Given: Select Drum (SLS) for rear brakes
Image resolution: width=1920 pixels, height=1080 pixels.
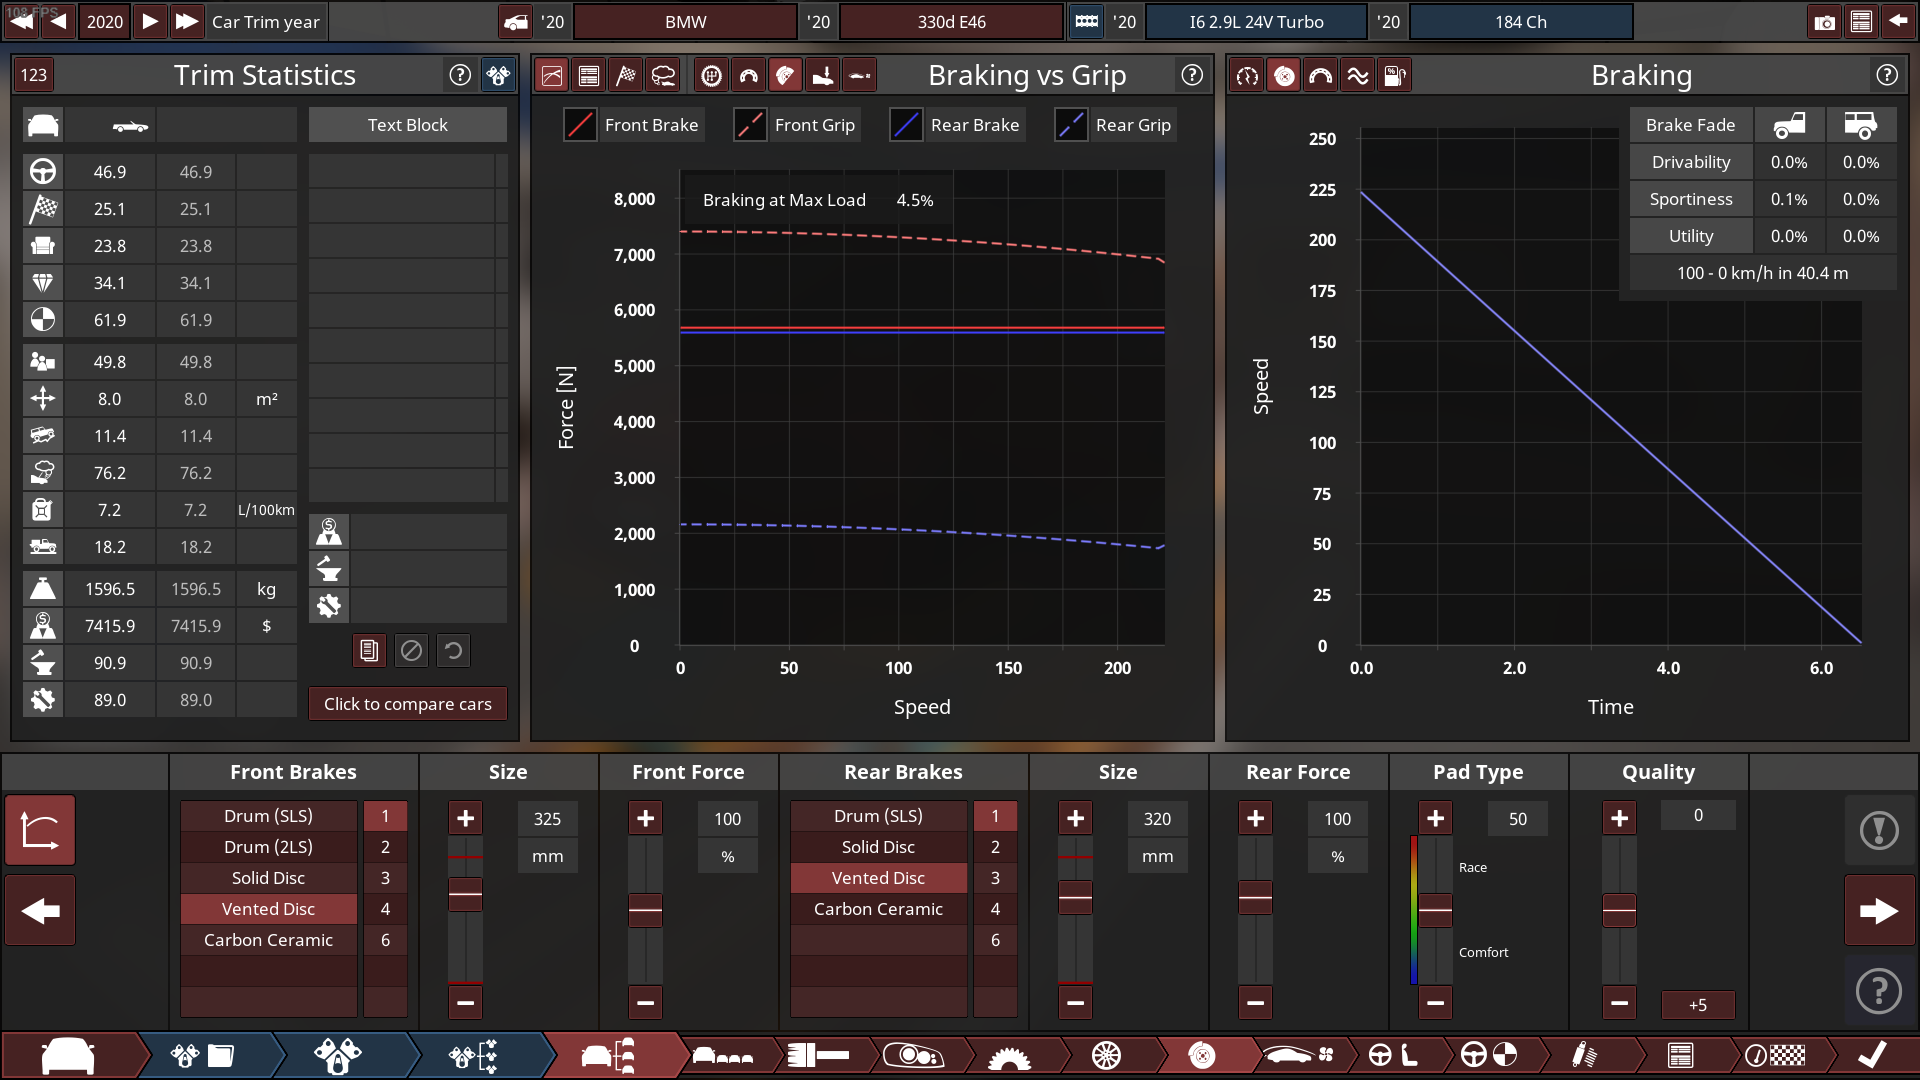Looking at the screenshot, I should pyautogui.click(x=878, y=816).
